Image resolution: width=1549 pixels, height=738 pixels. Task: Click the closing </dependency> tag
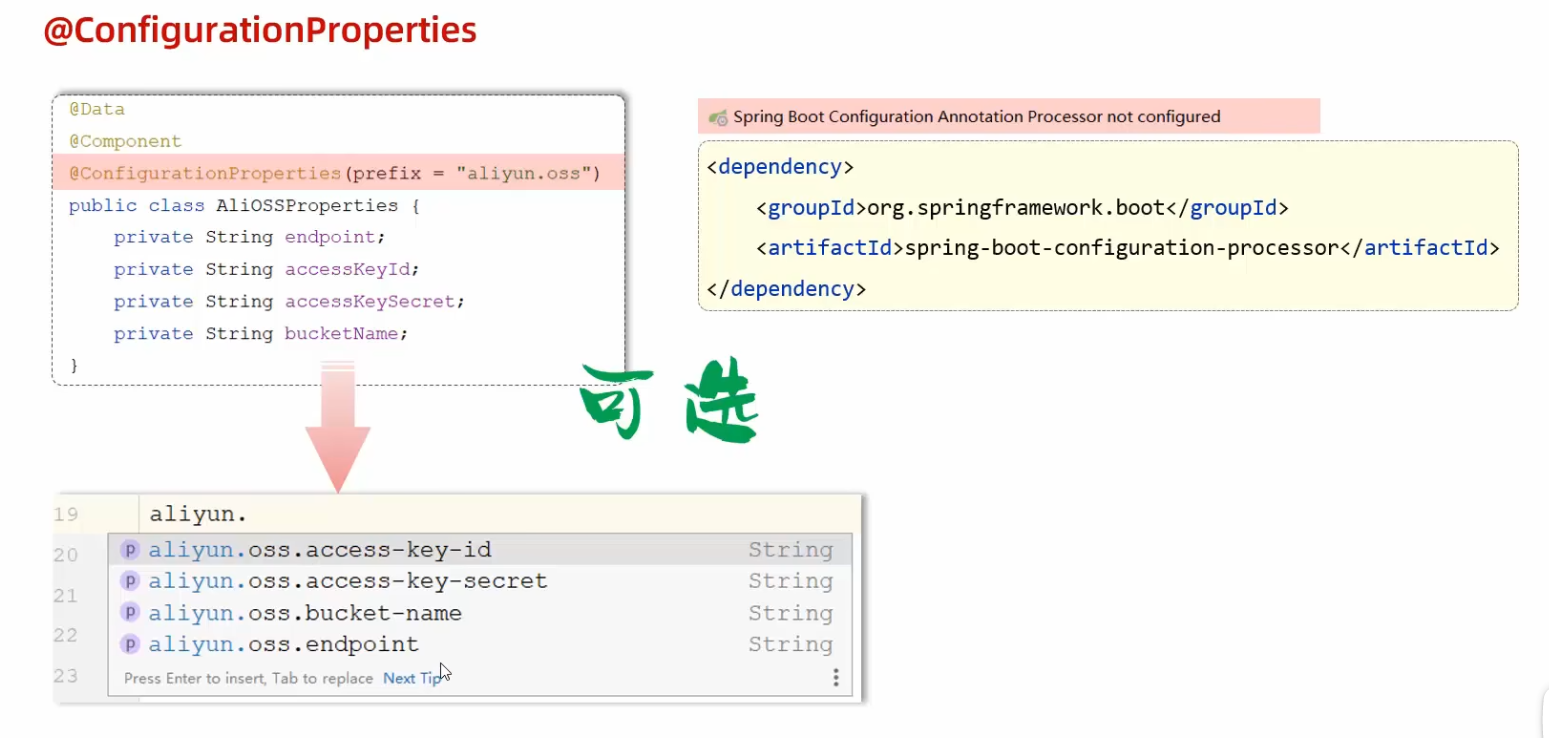786,289
